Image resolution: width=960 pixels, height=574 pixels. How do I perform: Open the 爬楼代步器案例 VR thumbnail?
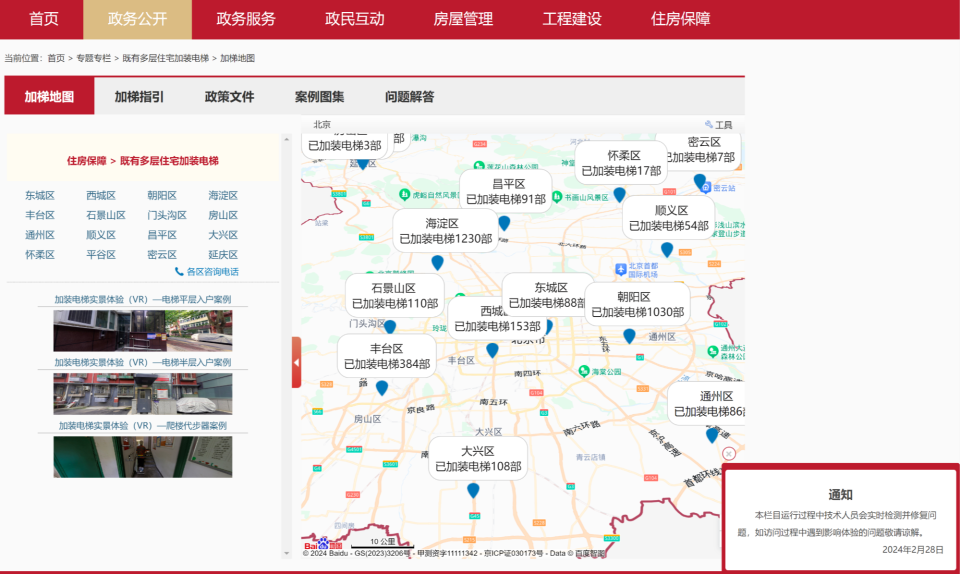coord(143,457)
